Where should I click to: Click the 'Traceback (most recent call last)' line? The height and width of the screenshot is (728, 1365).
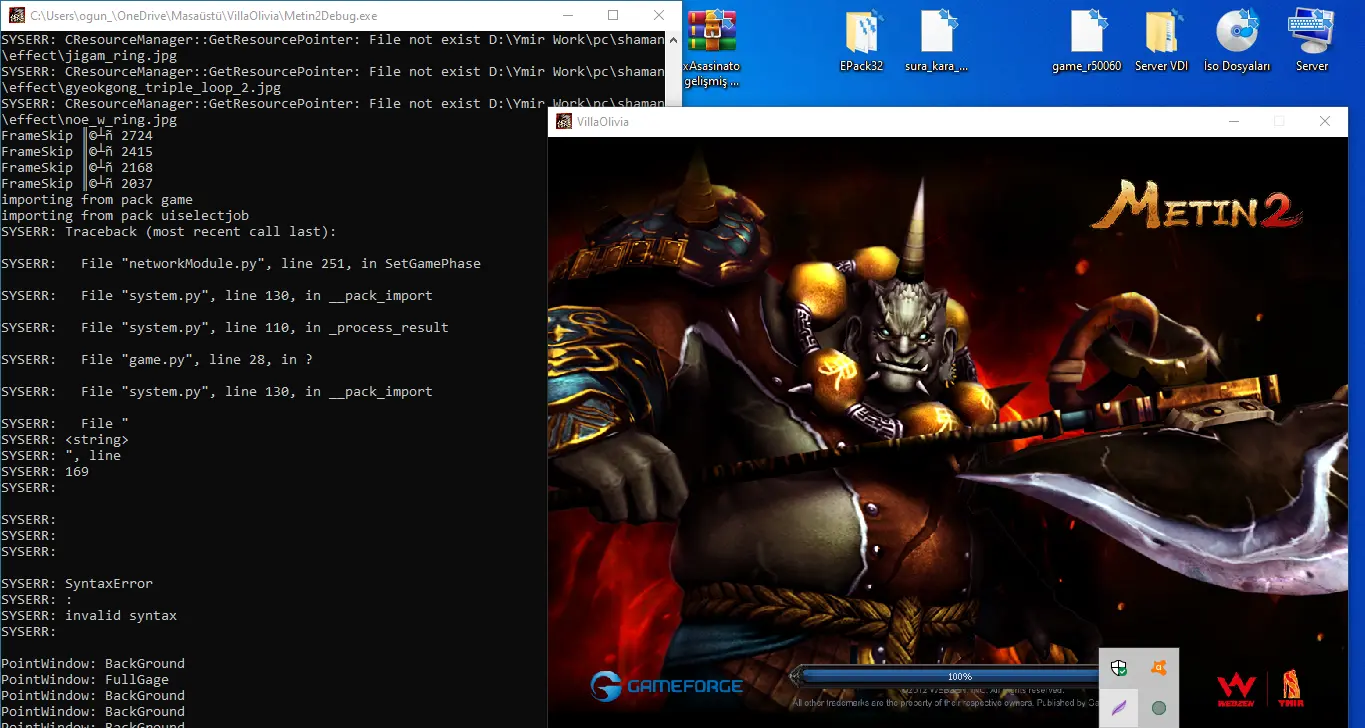click(x=169, y=232)
